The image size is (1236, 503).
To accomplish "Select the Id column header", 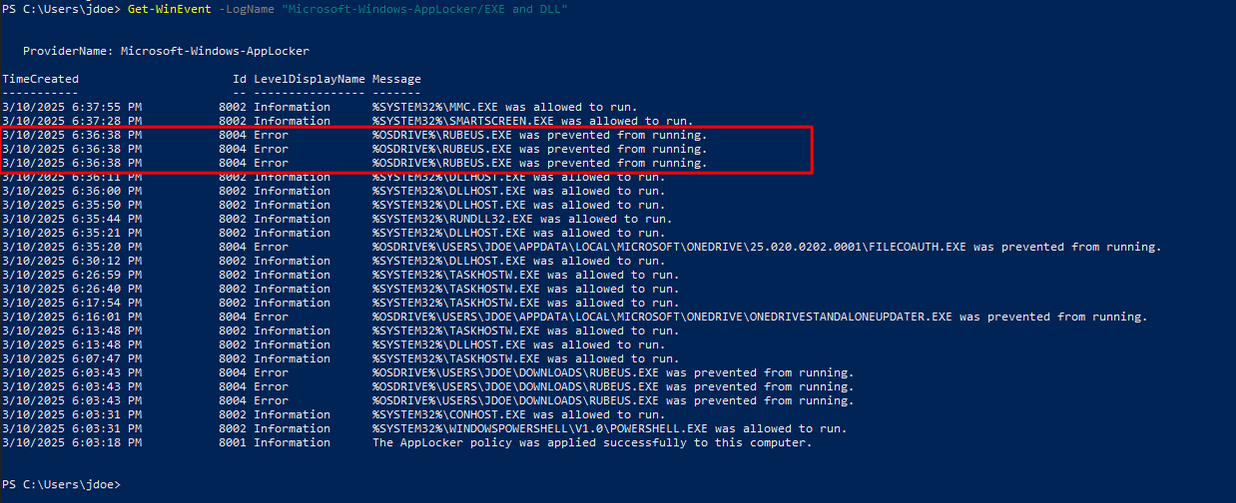I will tap(239, 79).
